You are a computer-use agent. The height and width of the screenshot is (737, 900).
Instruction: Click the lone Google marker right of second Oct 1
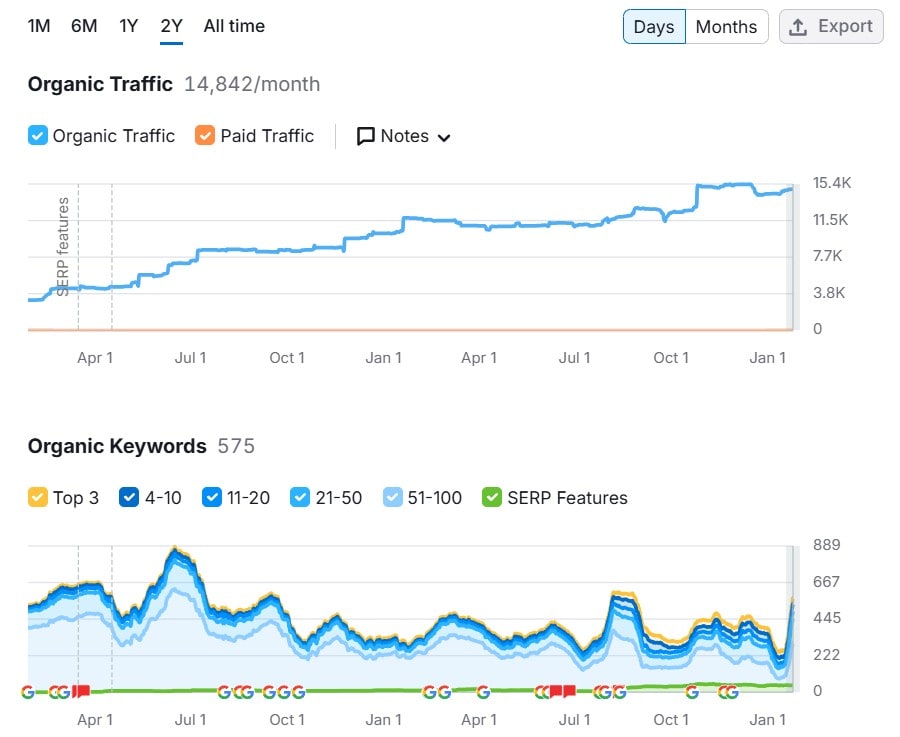pyautogui.click(x=692, y=691)
